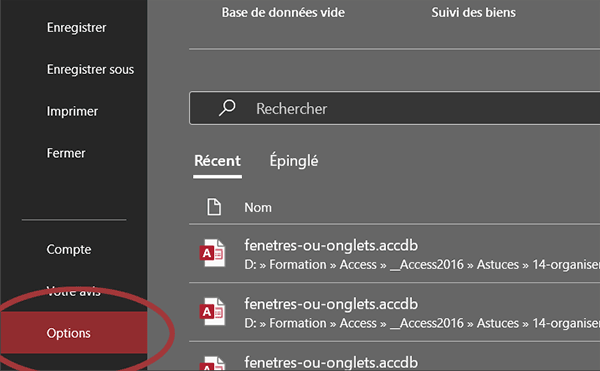The image size is (600, 371).
Task: Sort by the Nom column header
Action: pyautogui.click(x=258, y=207)
